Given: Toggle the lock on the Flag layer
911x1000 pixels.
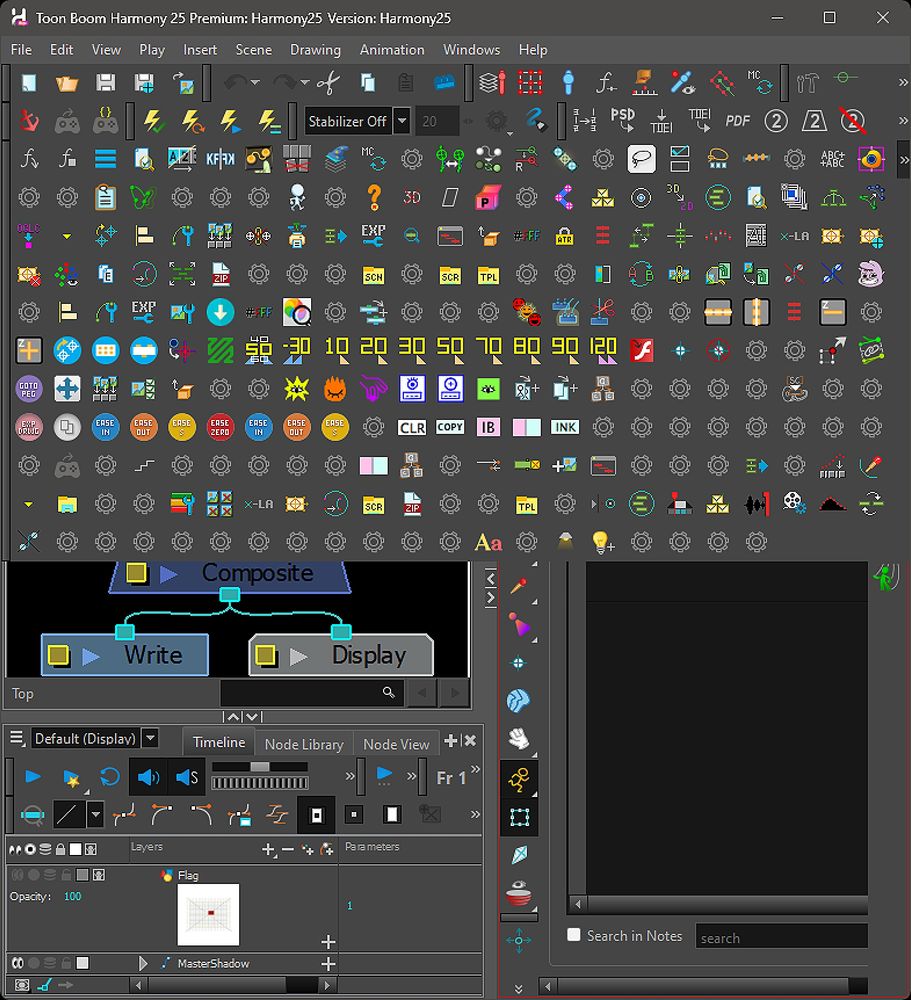Looking at the screenshot, I should [x=66, y=875].
